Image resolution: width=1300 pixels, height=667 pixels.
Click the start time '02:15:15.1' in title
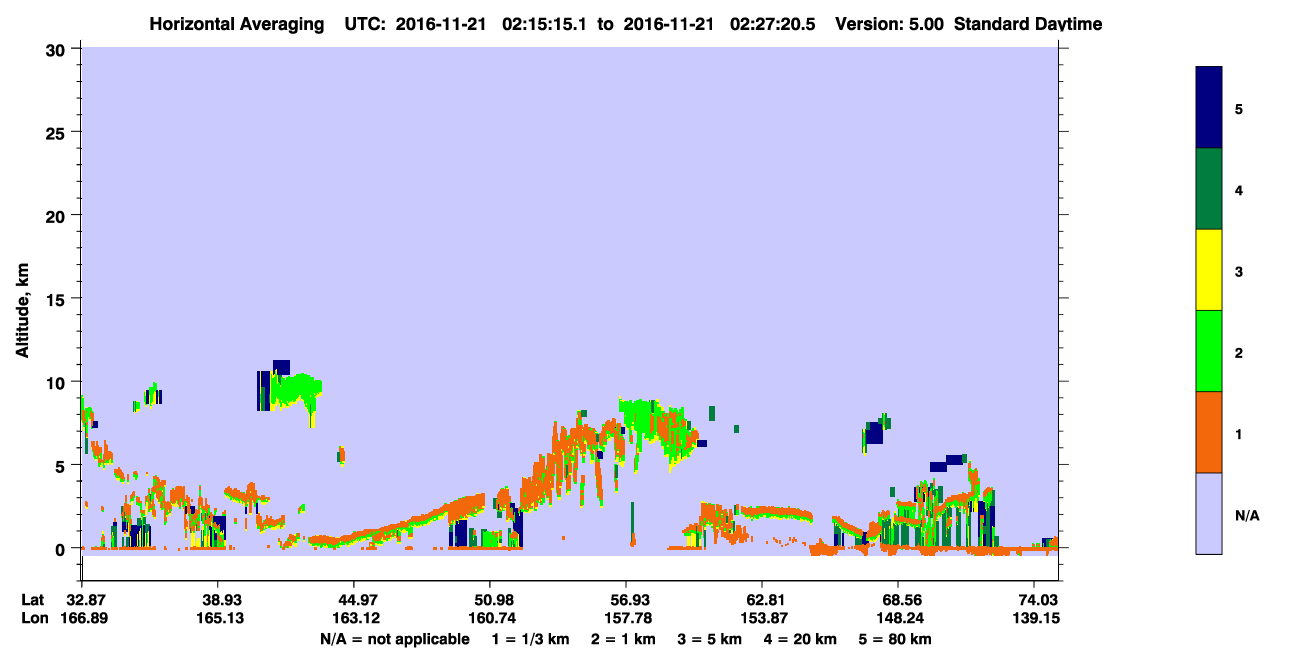543,24
